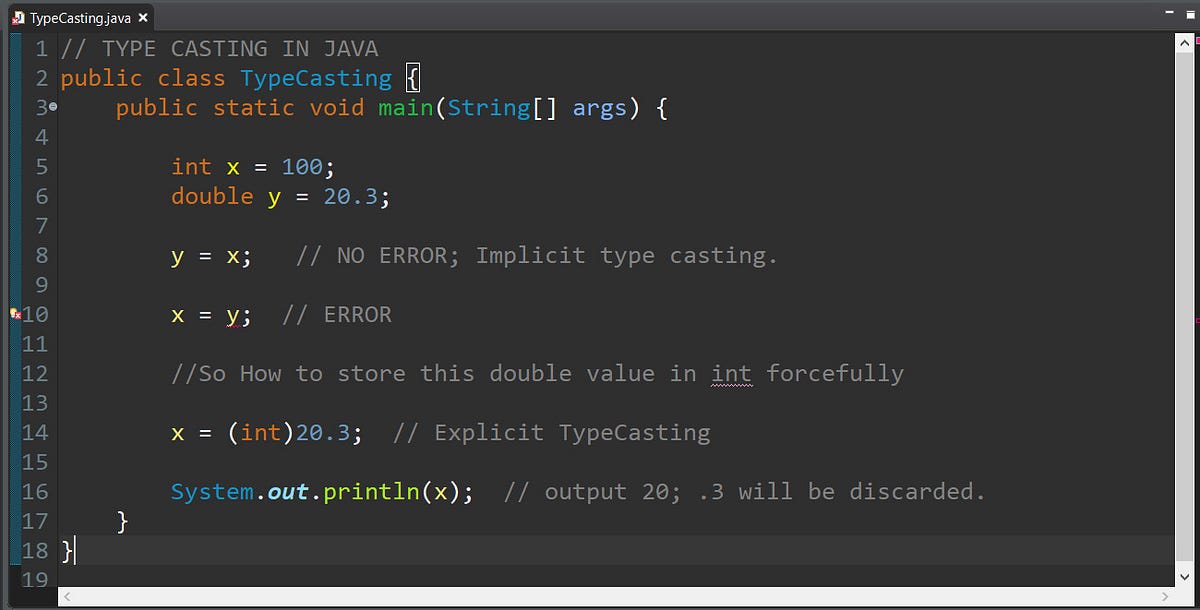
Task: Click the left arrow of the horizontal scrollbar
Action: [65, 597]
